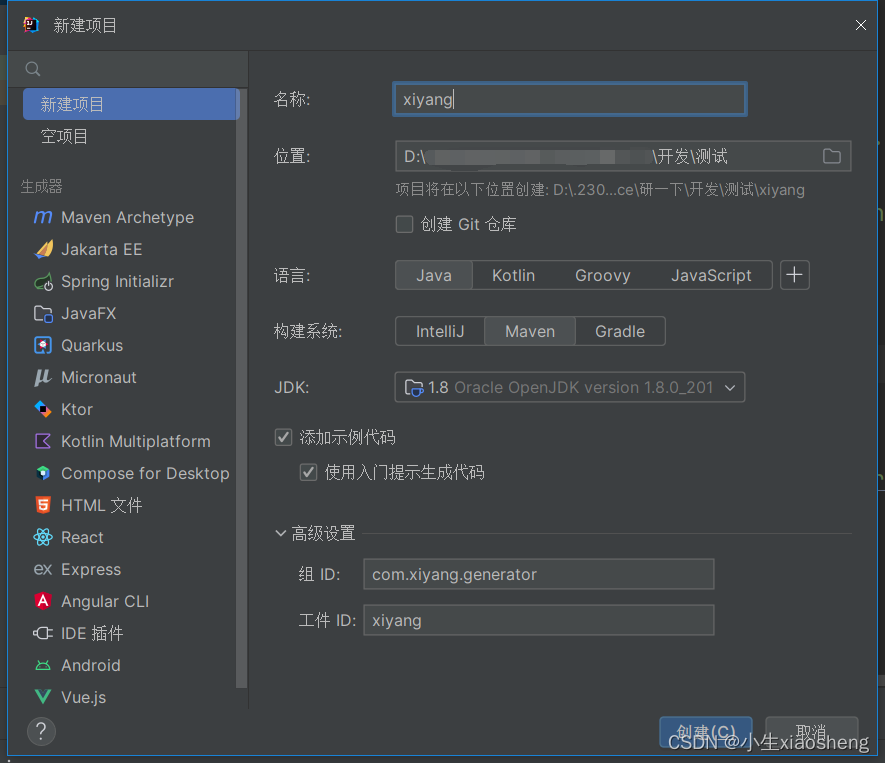Enable the create Git repository checkbox
885x763 pixels.
(x=404, y=224)
